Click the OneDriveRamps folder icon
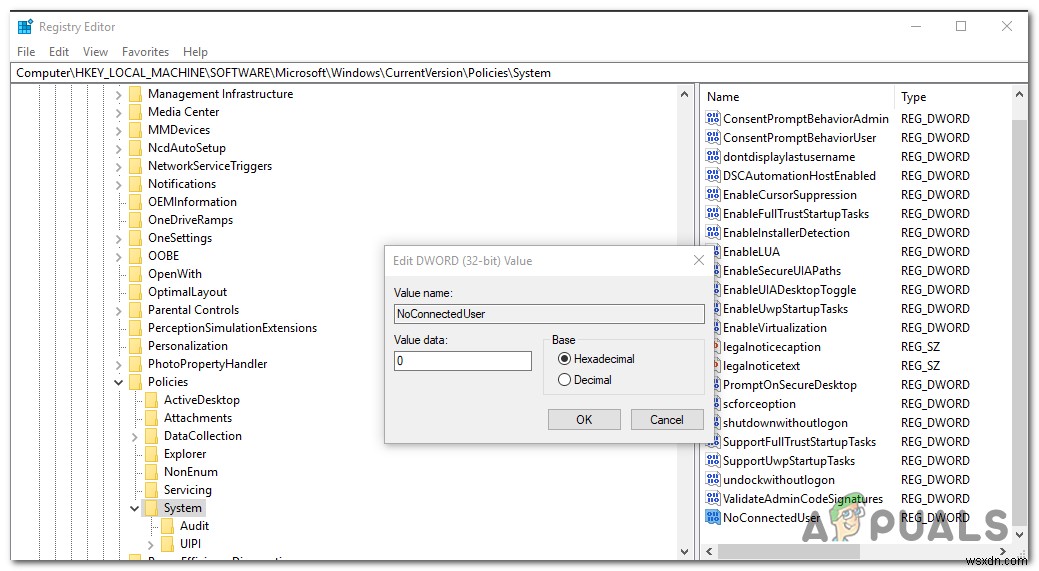1039x571 pixels. [x=136, y=220]
